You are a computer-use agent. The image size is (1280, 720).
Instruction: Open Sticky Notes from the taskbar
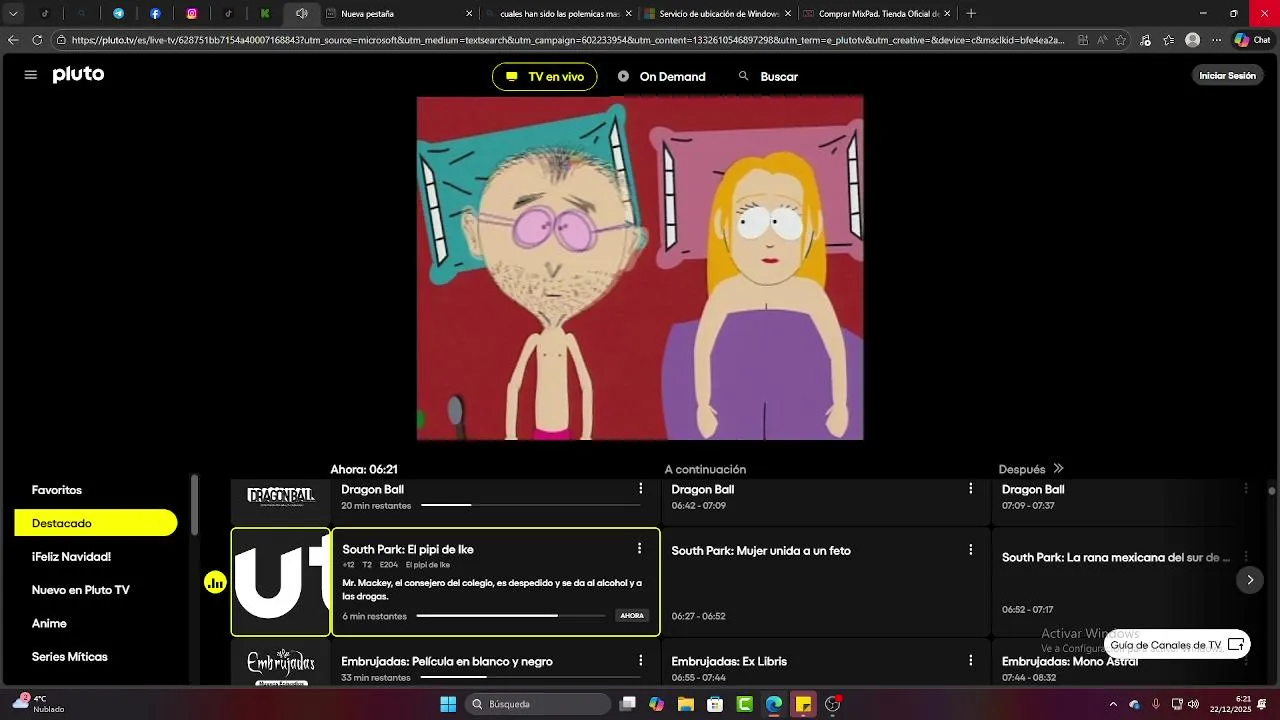[x=803, y=704]
